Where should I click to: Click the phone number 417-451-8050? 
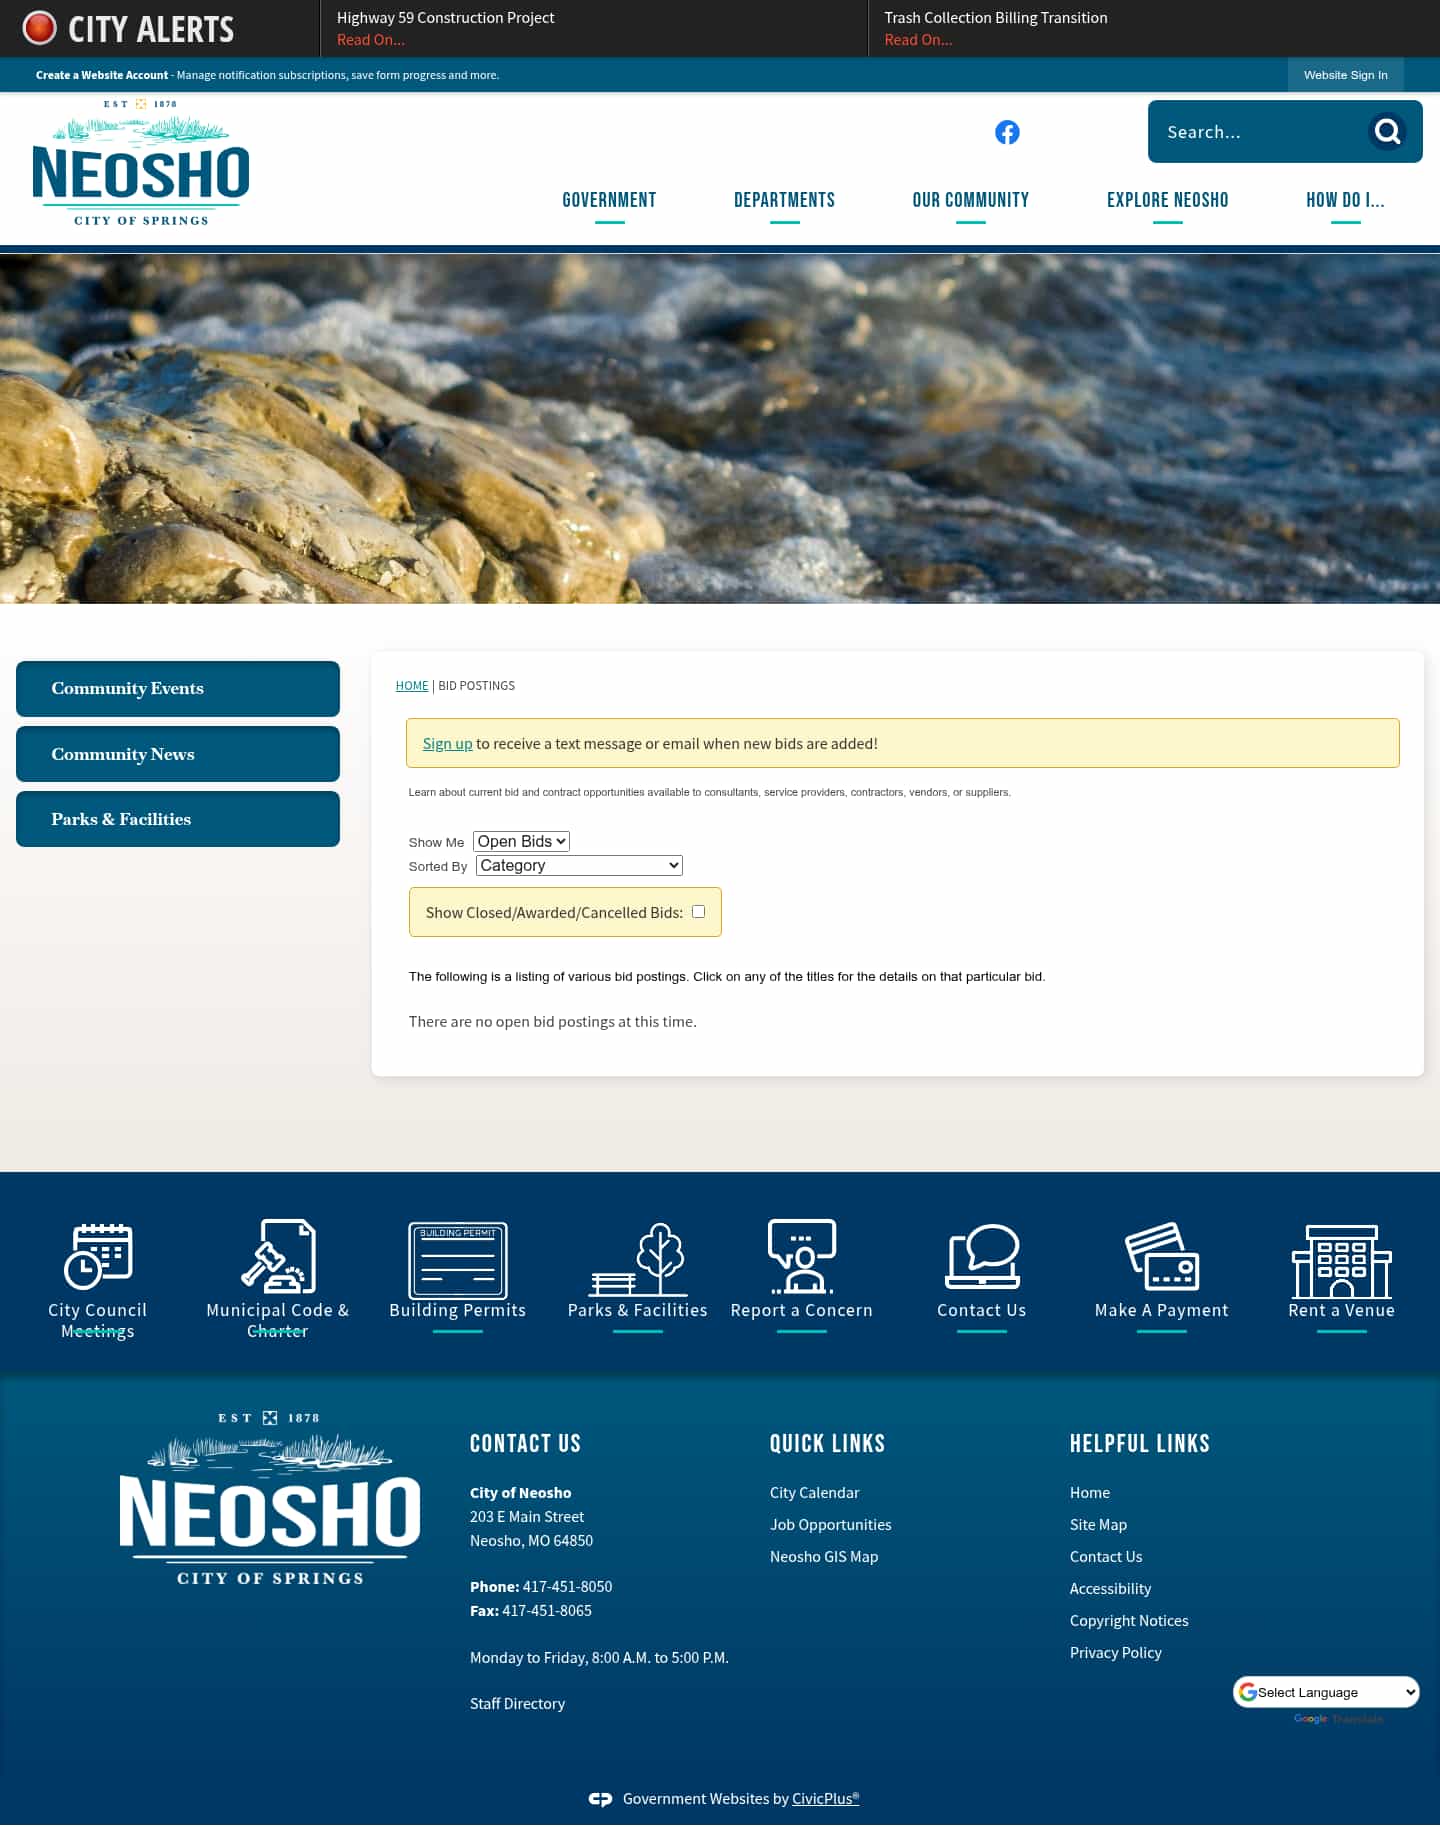pos(567,1587)
